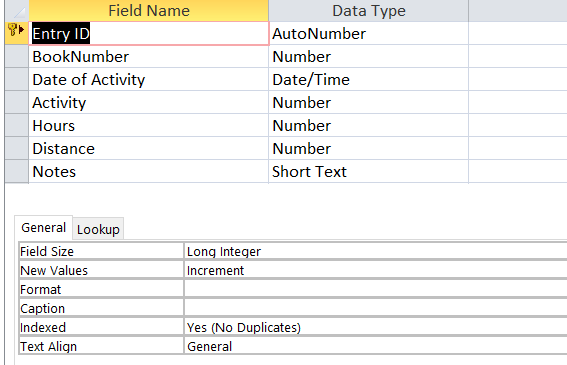Select the Hours row selector
The height and width of the screenshot is (365, 567).
17,126
